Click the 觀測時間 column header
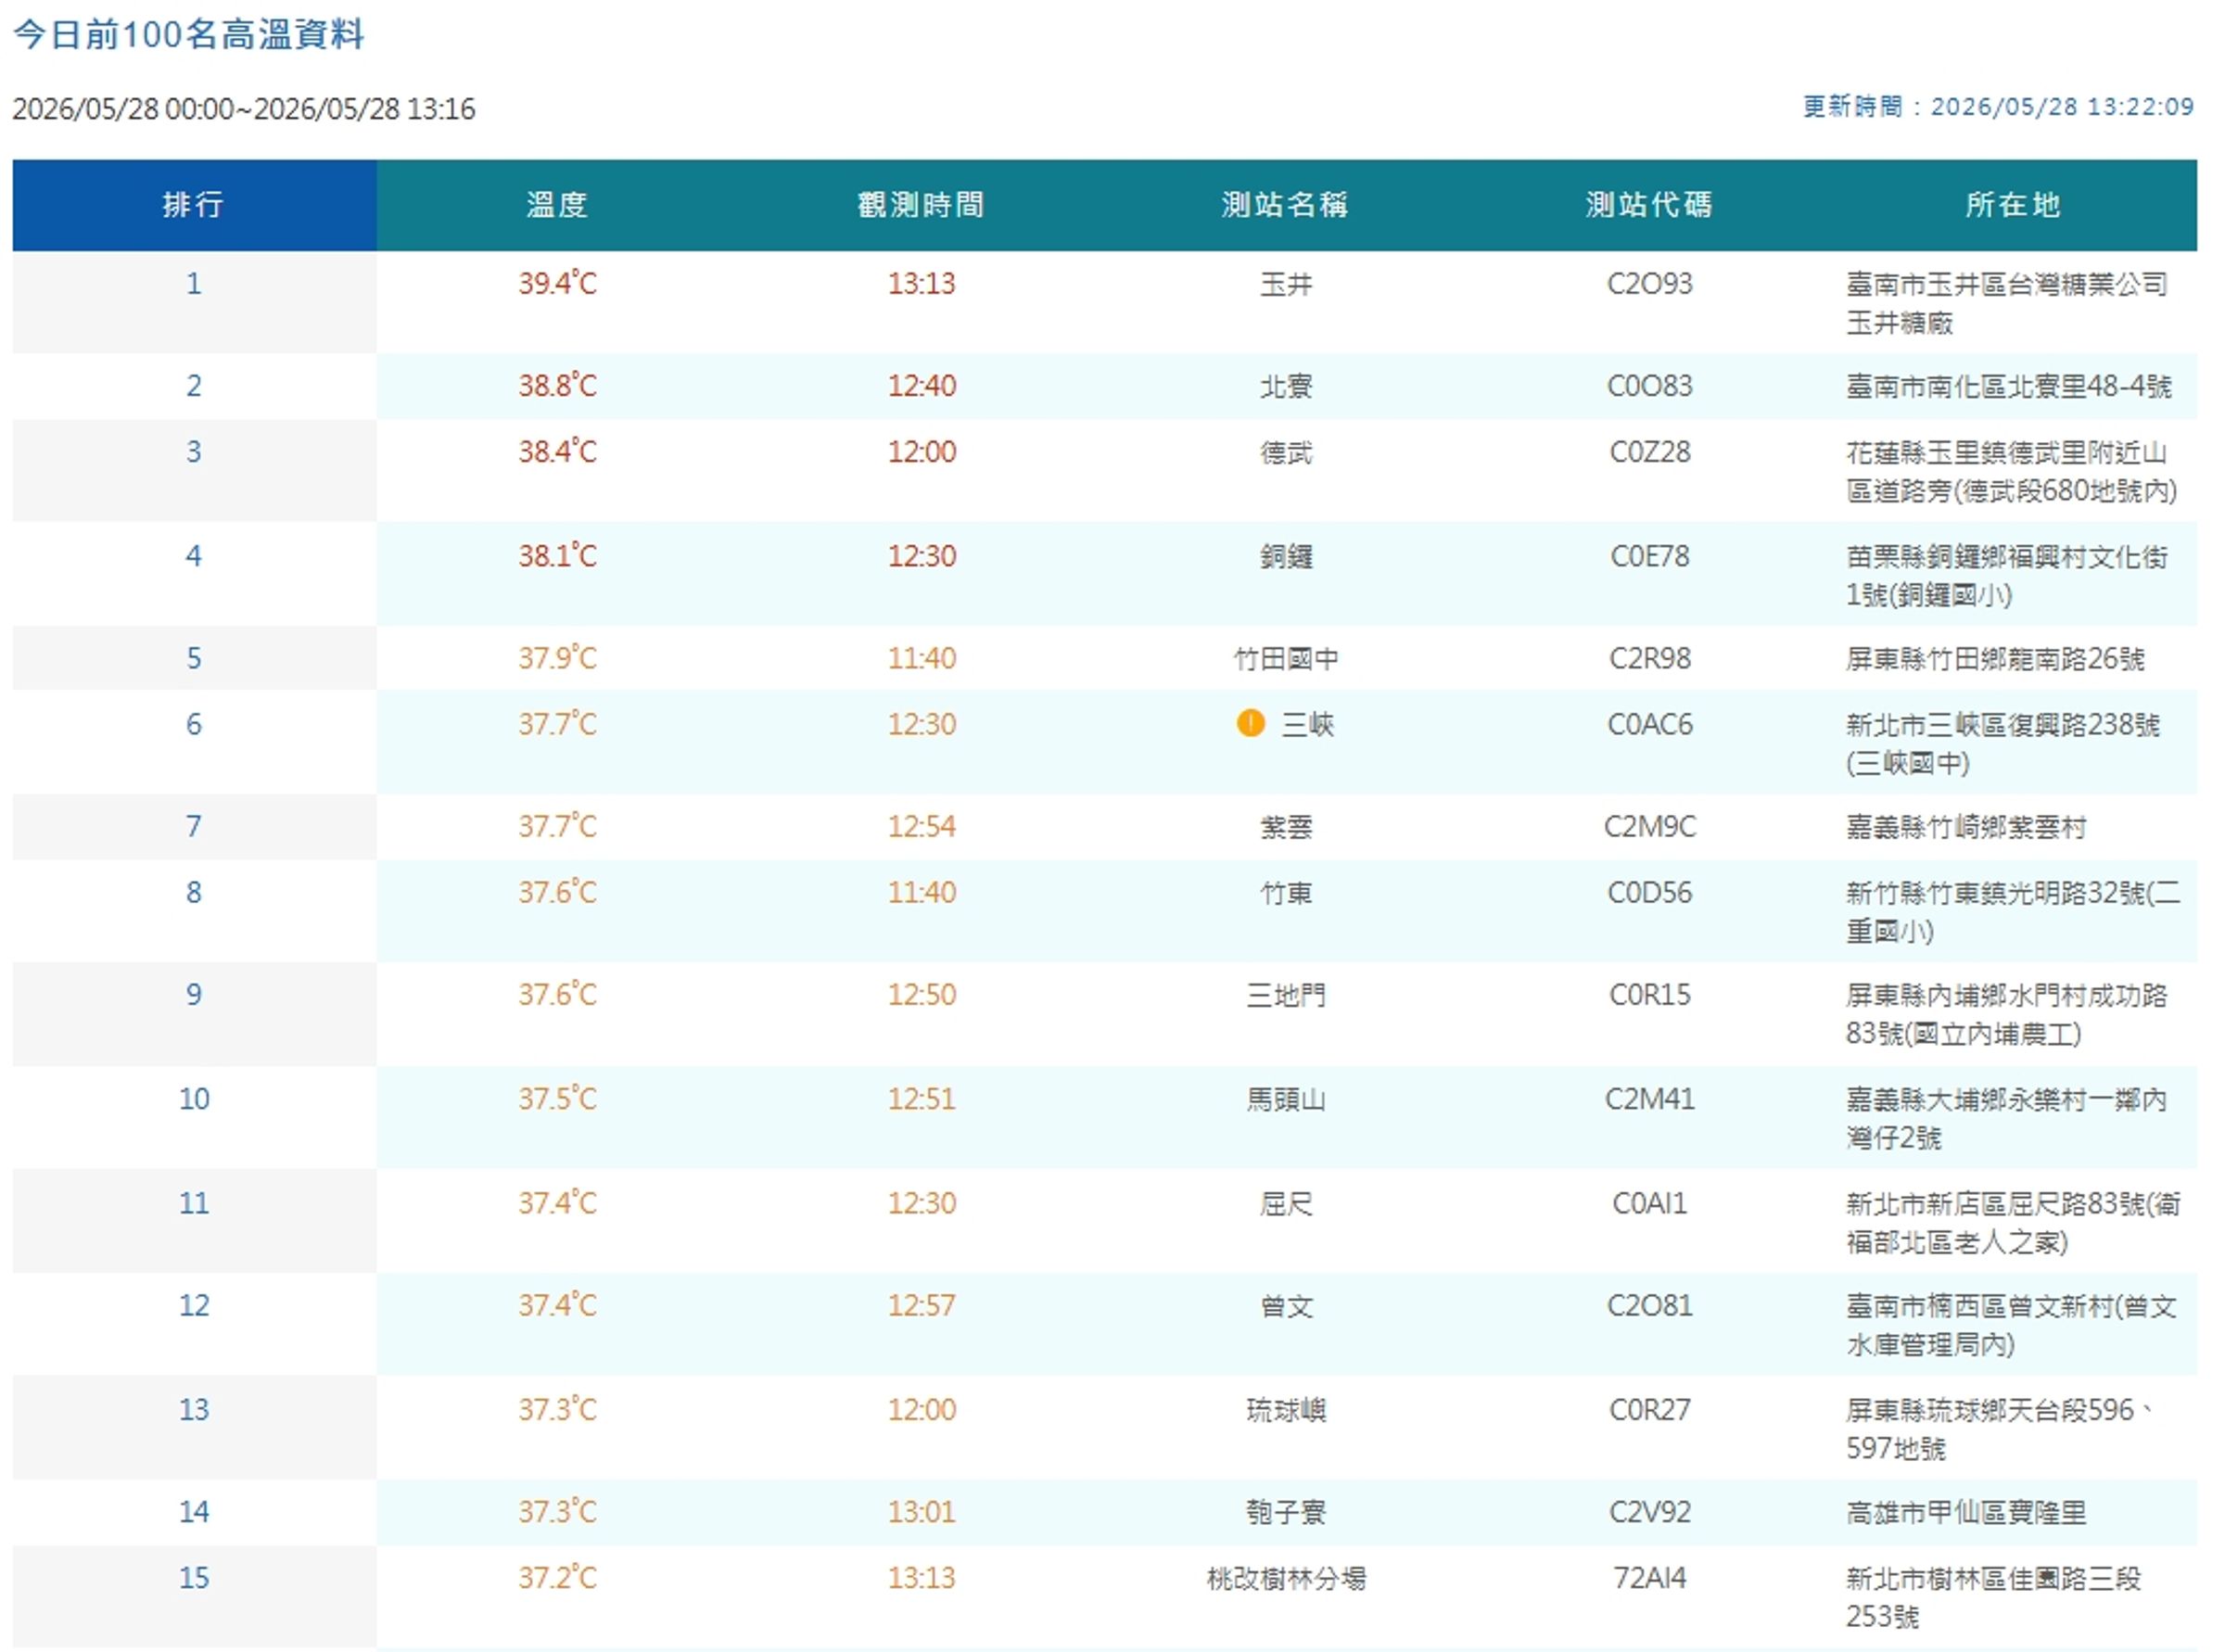This screenshot has width=2225, height=1652. coord(921,205)
